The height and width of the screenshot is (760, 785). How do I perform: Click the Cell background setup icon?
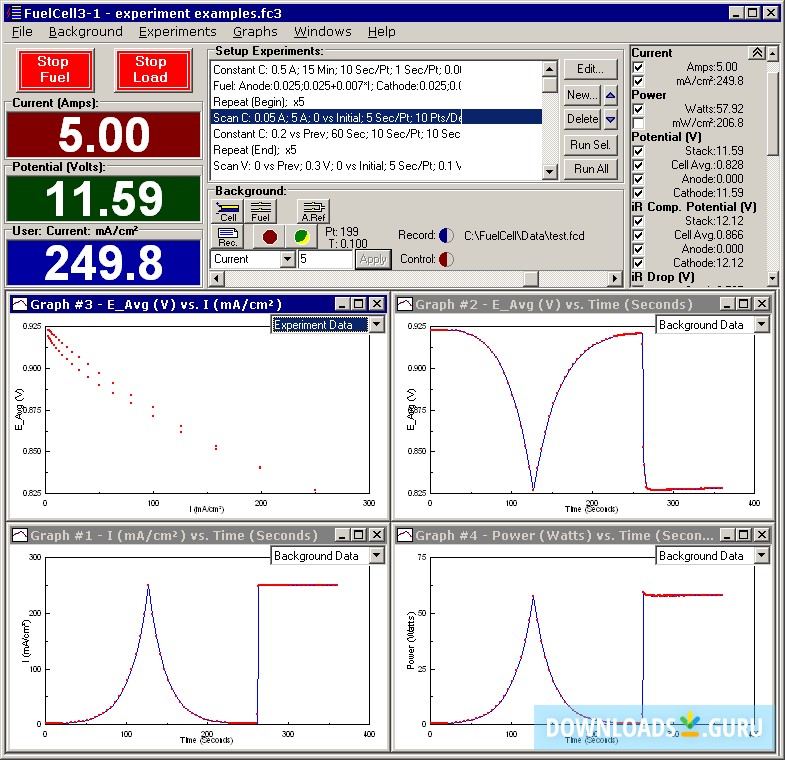point(228,211)
